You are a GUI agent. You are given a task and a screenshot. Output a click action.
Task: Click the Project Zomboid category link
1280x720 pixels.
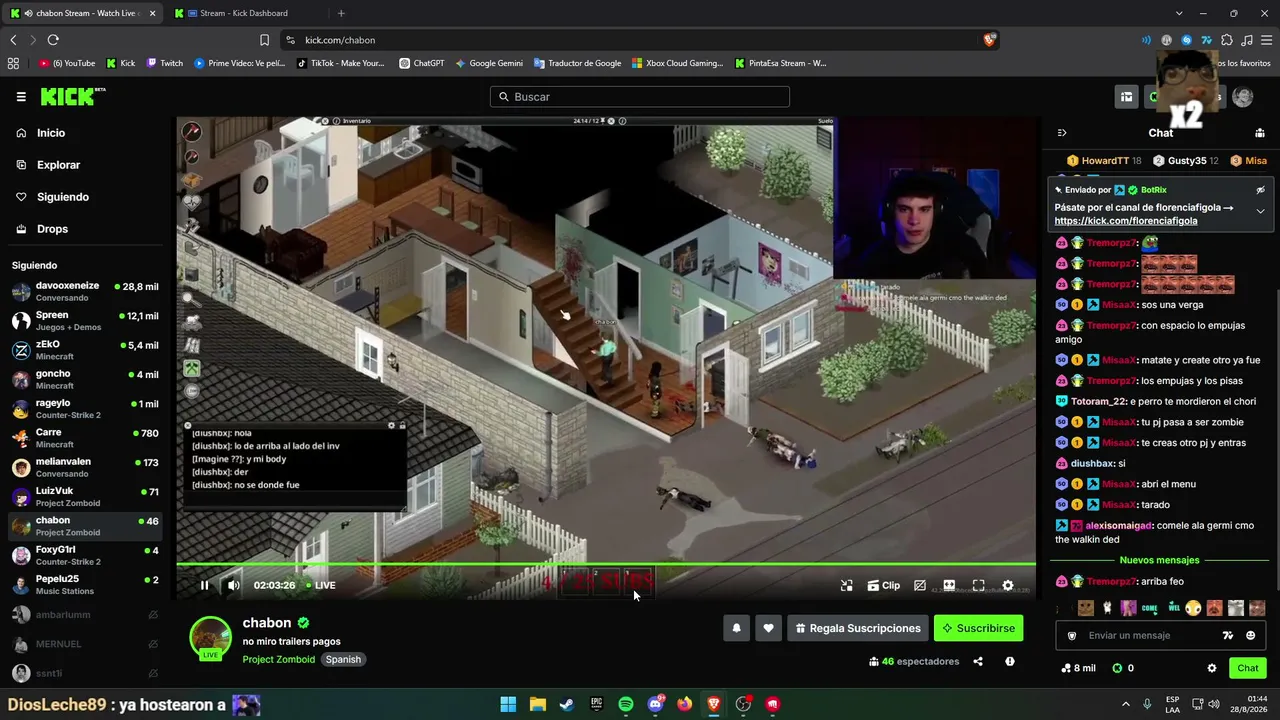click(x=278, y=659)
